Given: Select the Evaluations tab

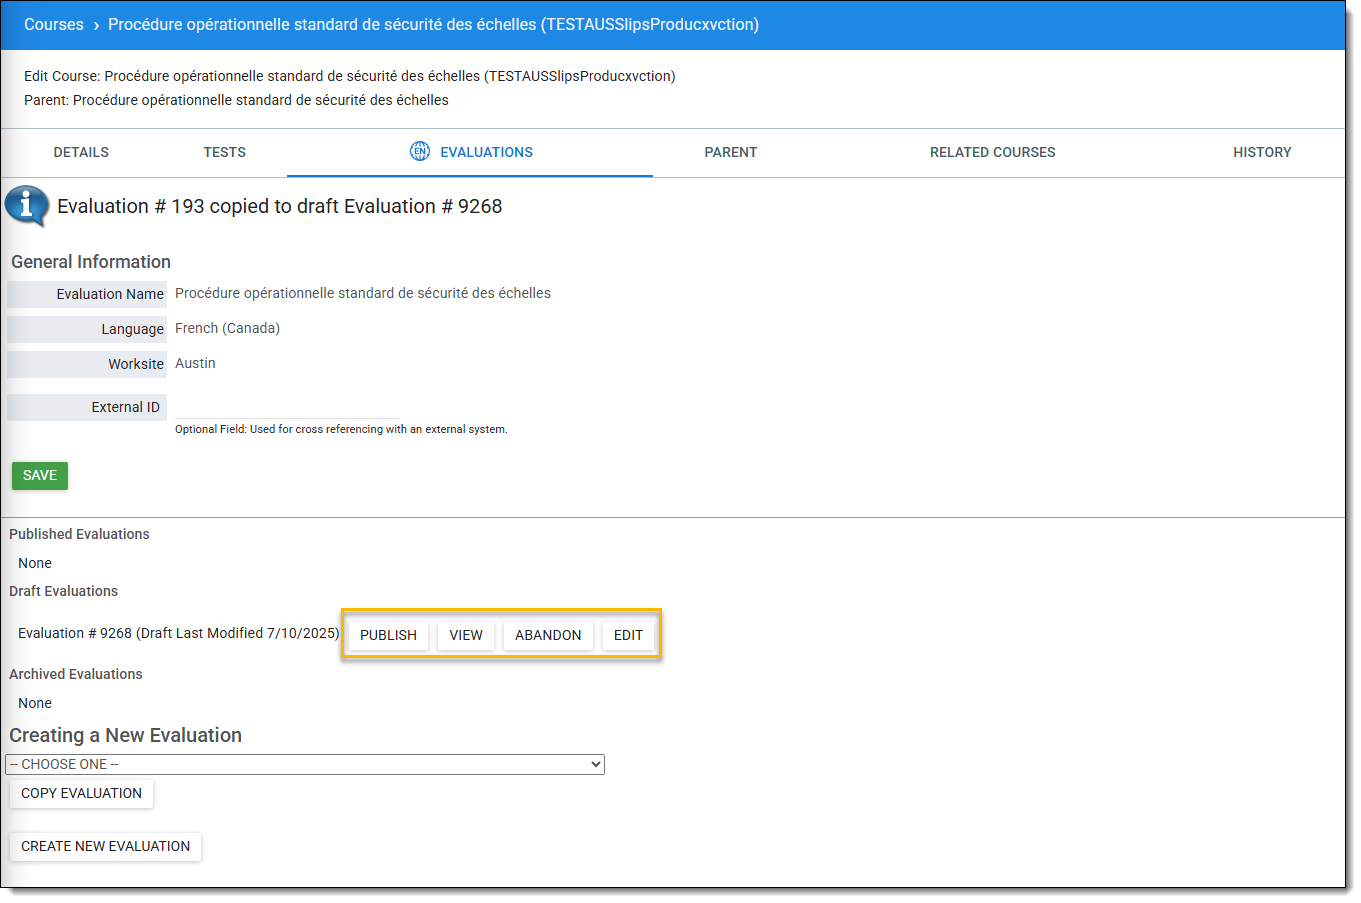Looking at the screenshot, I should click(x=486, y=152).
